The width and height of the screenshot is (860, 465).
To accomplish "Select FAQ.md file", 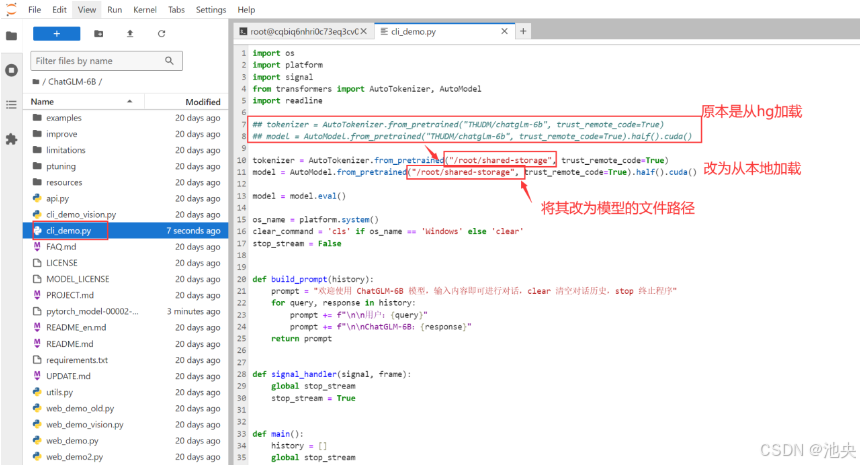I will [126, 247].
